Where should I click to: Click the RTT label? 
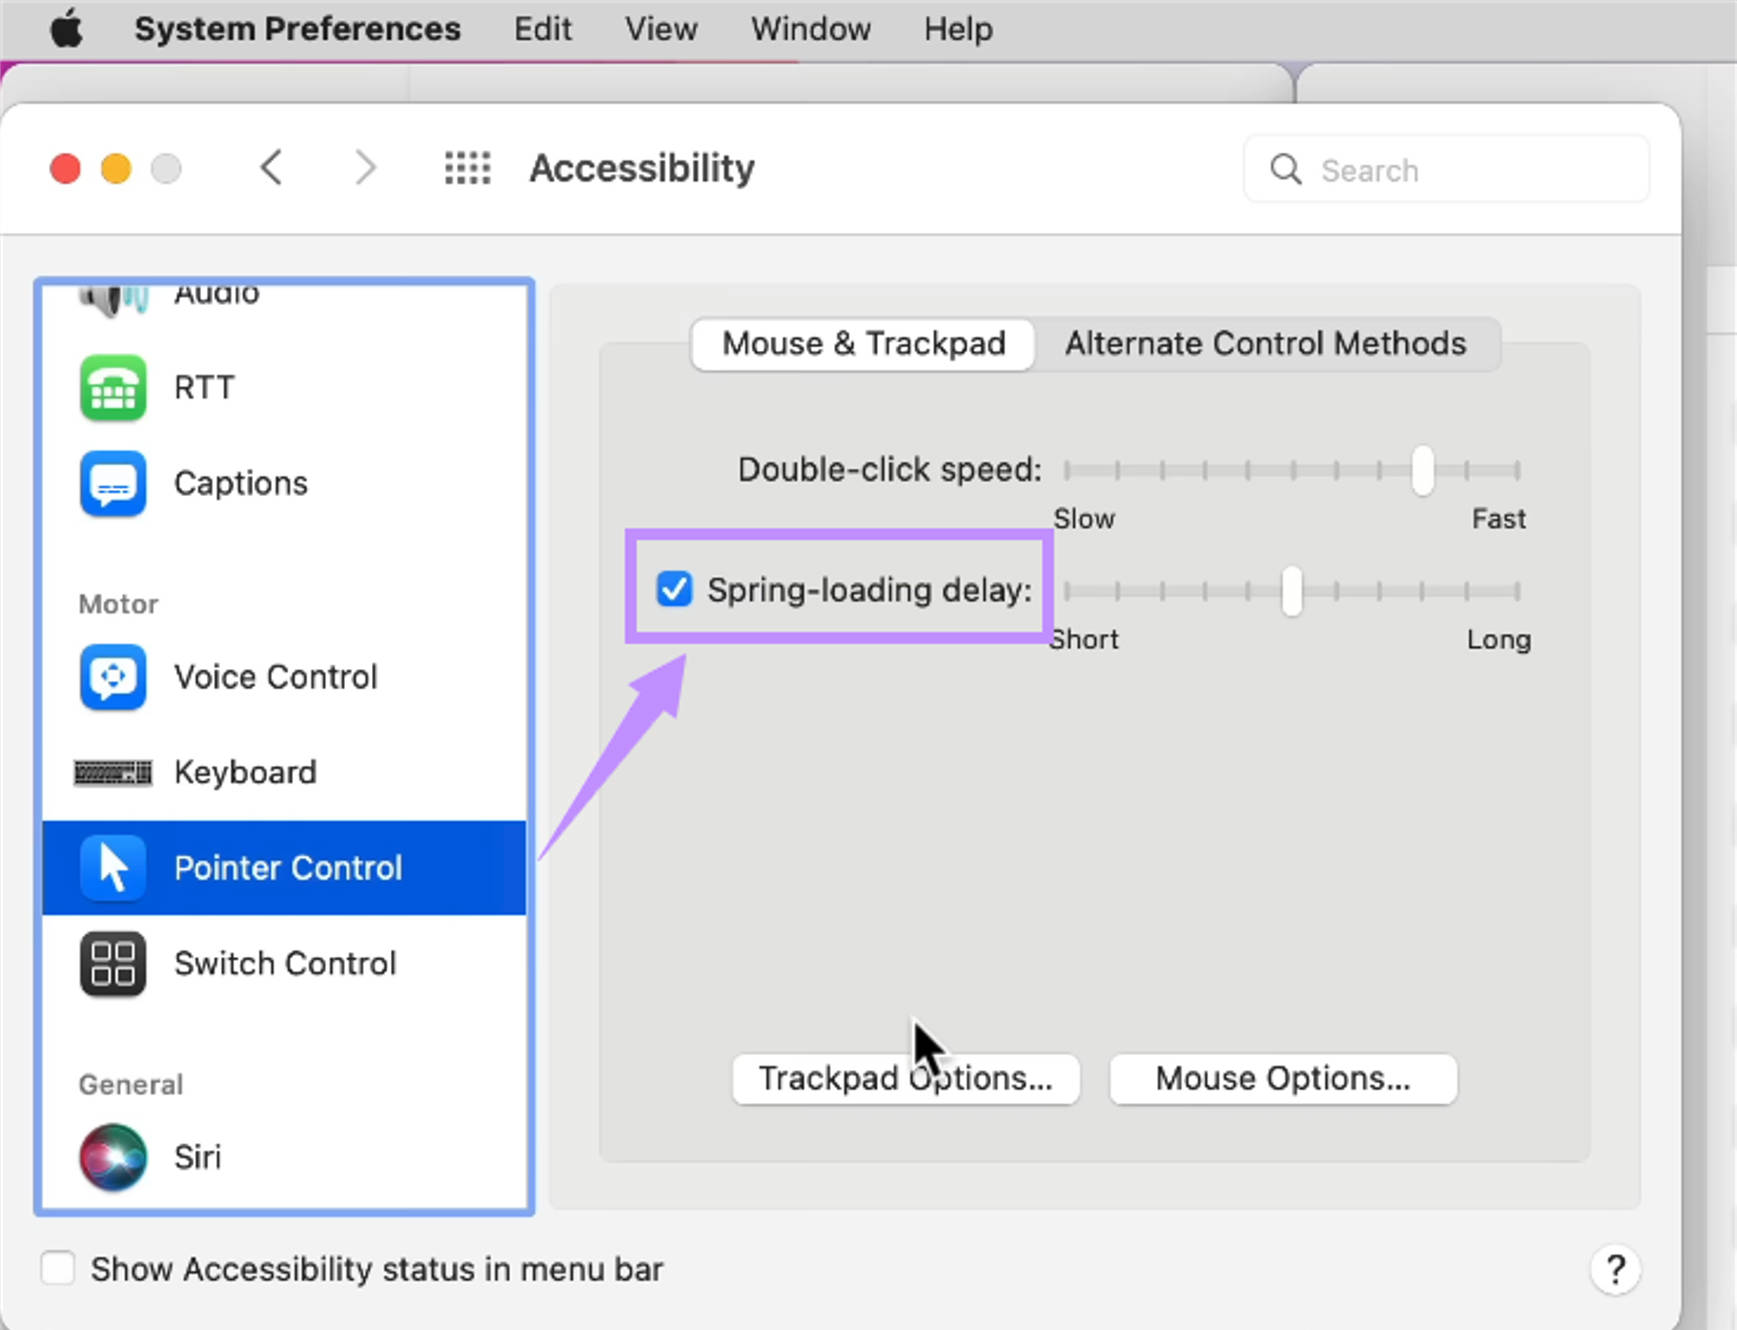coord(204,388)
